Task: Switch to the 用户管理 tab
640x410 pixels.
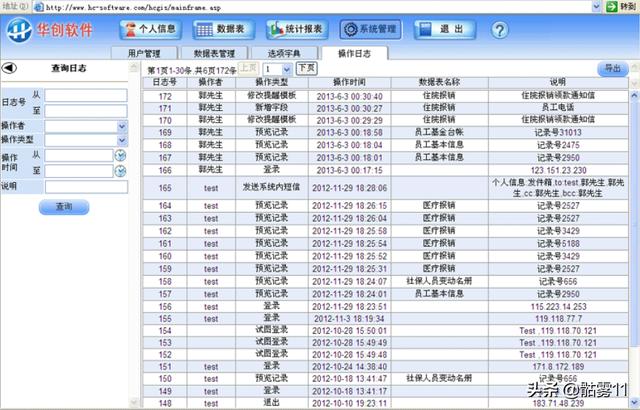Action: [144, 53]
